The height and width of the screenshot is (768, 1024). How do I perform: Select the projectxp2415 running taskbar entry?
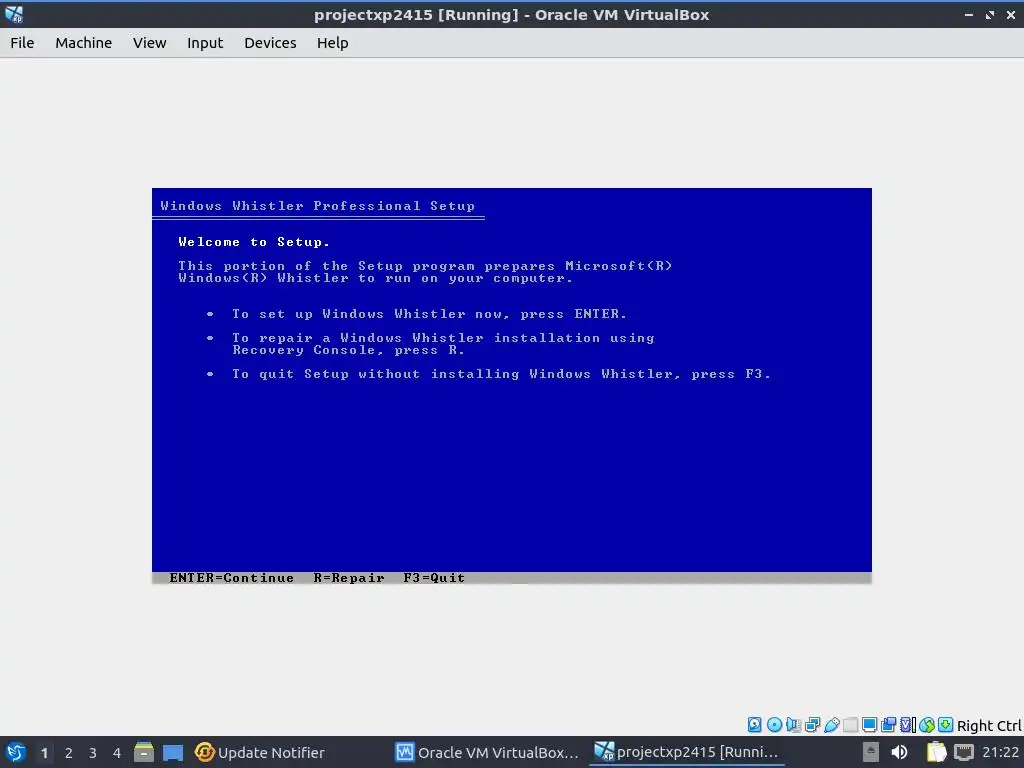(x=687, y=752)
